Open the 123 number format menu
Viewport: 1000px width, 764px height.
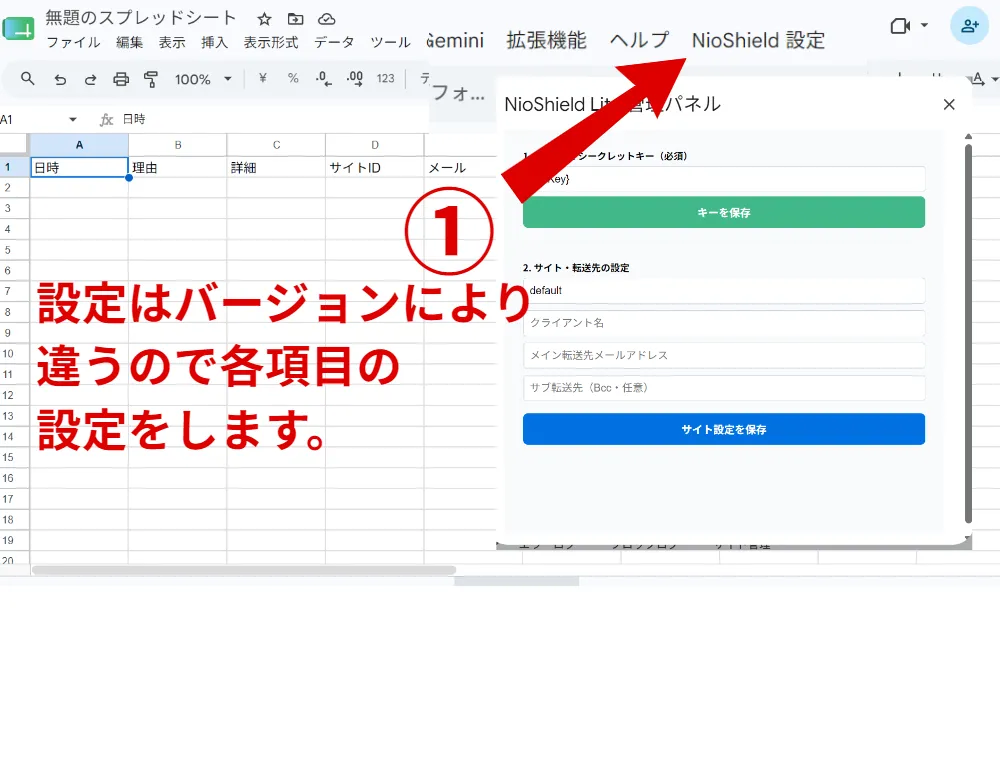point(385,78)
